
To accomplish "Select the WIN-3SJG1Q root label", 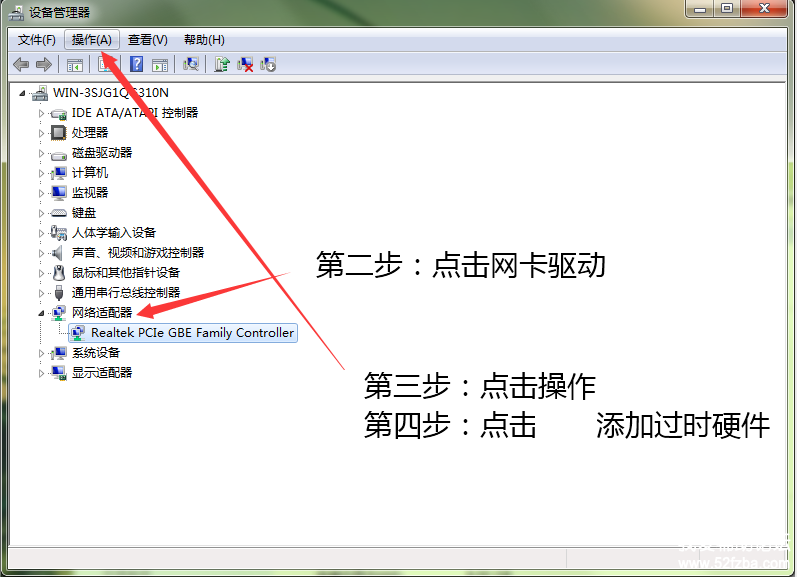I will pyautogui.click(x=111, y=93).
